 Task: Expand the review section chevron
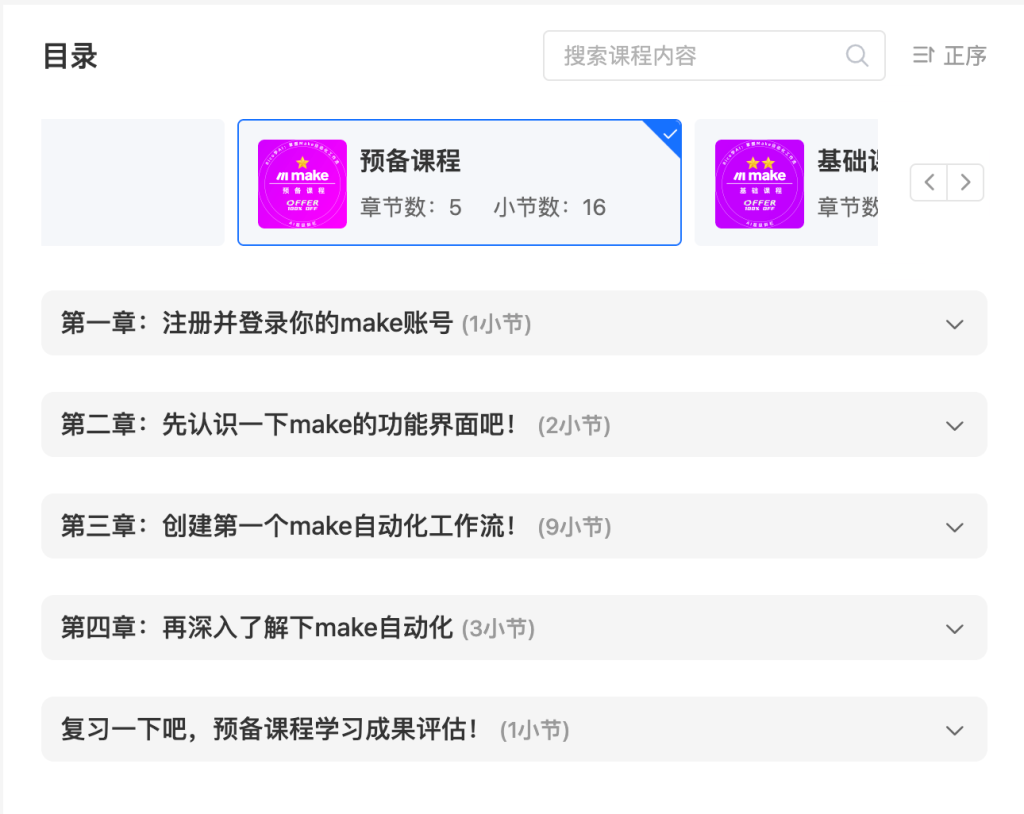pyautogui.click(x=955, y=730)
